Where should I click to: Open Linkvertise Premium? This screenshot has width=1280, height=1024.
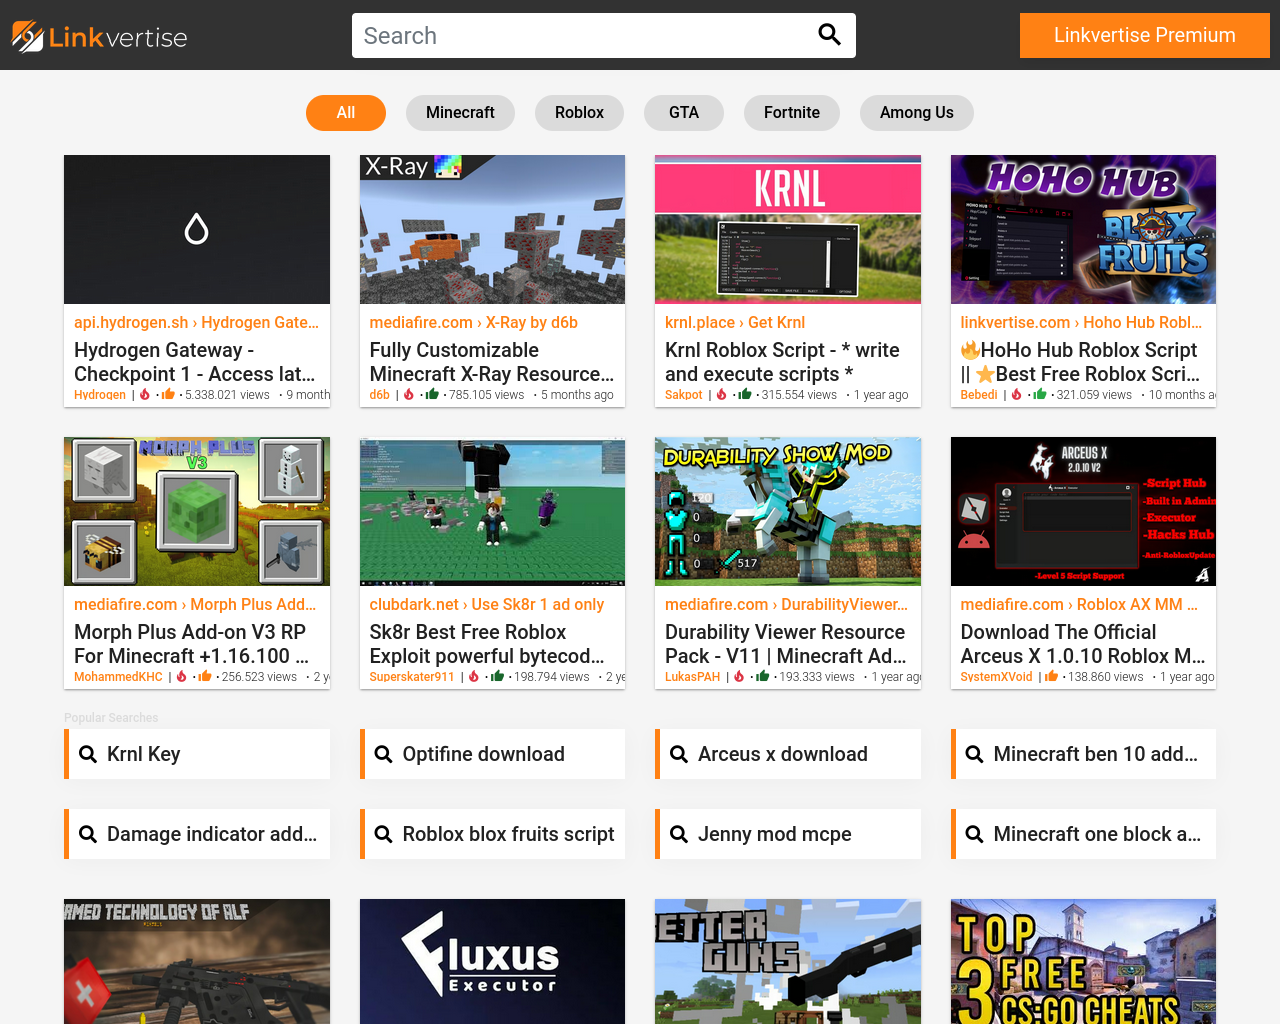tap(1144, 36)
